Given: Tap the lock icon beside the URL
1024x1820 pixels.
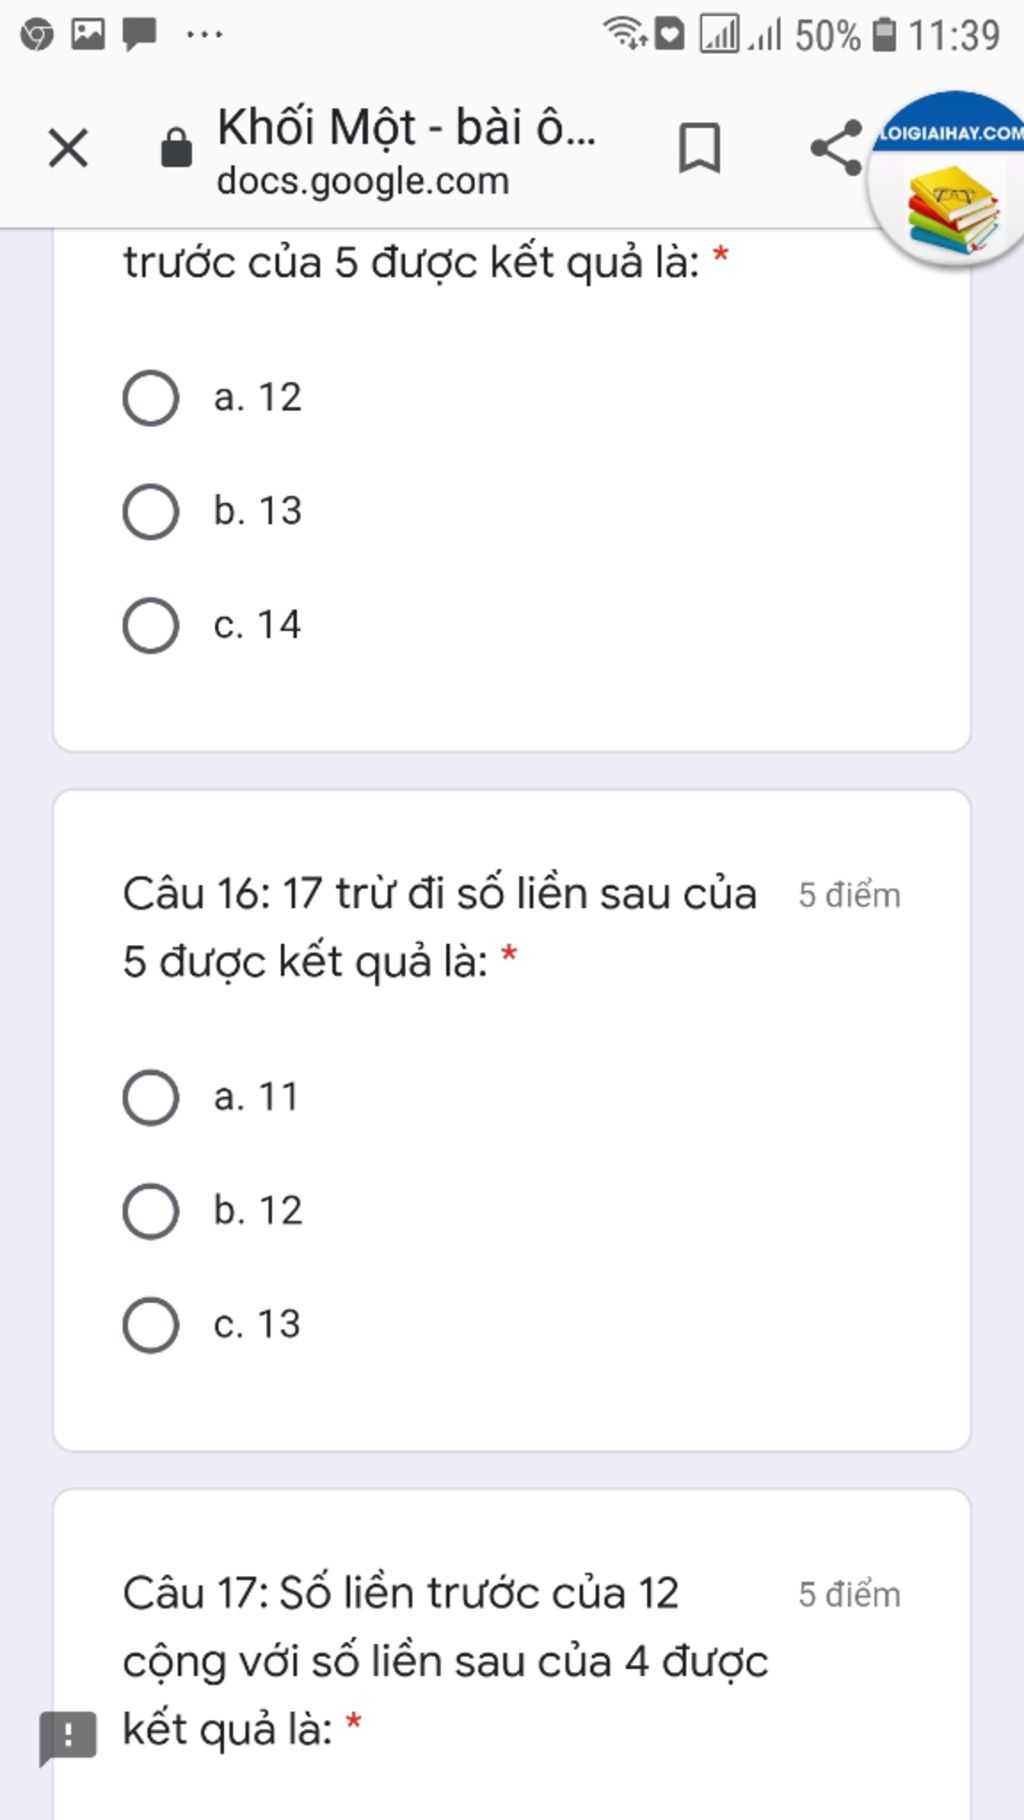Looking at the screenshot, I should [176, 148].
